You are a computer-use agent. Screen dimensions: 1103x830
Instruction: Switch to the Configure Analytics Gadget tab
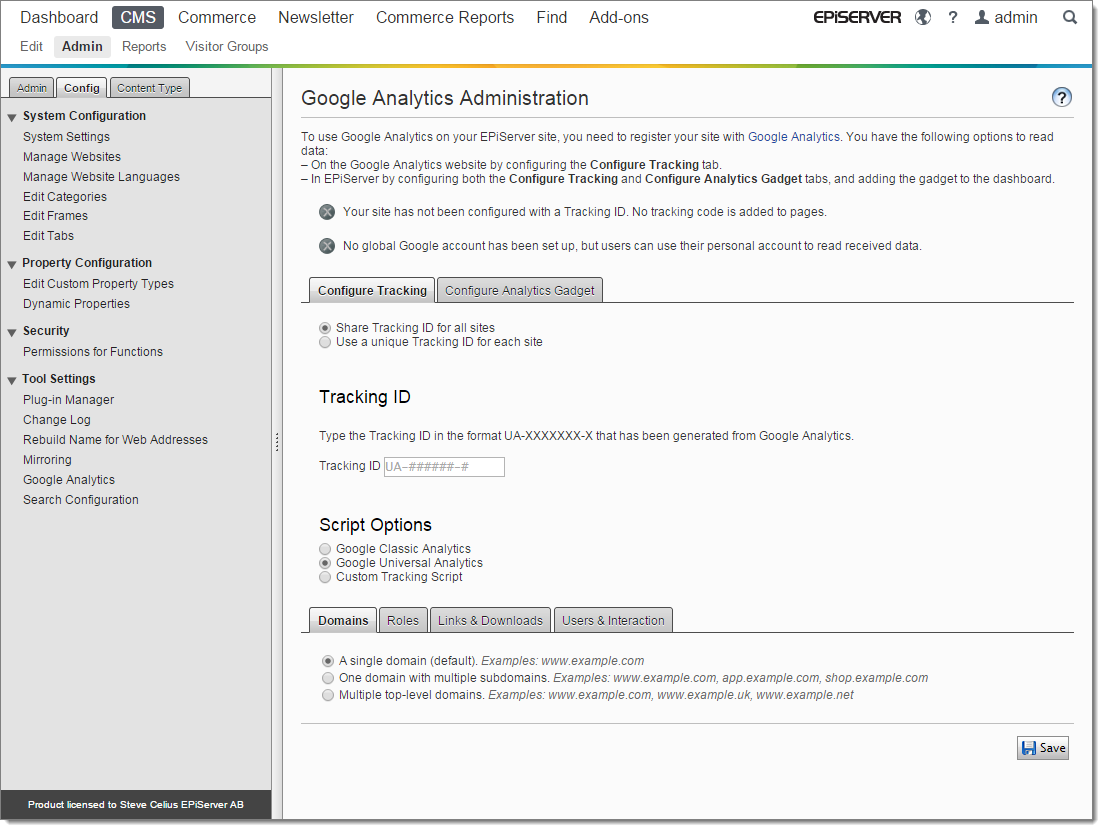519,289
